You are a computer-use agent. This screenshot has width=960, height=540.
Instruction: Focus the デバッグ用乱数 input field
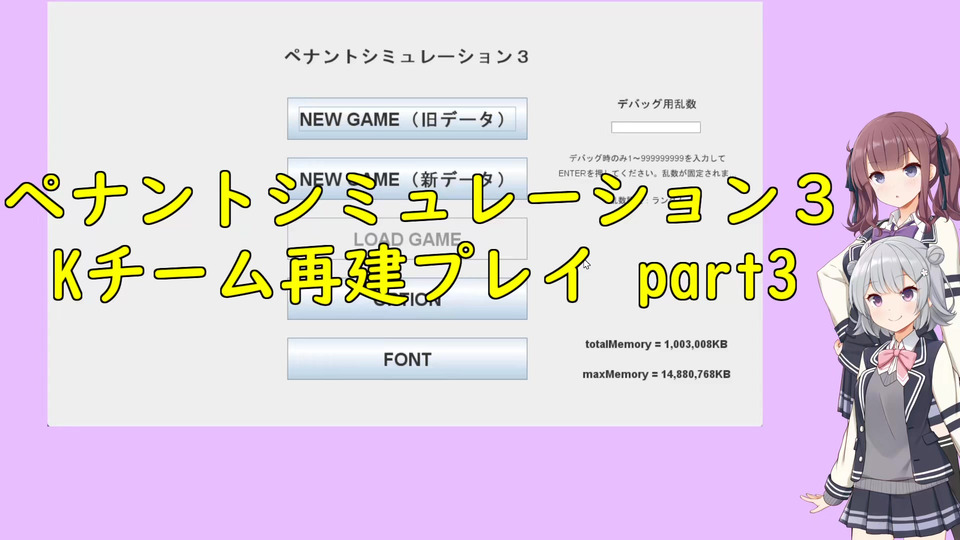point(656,127)
